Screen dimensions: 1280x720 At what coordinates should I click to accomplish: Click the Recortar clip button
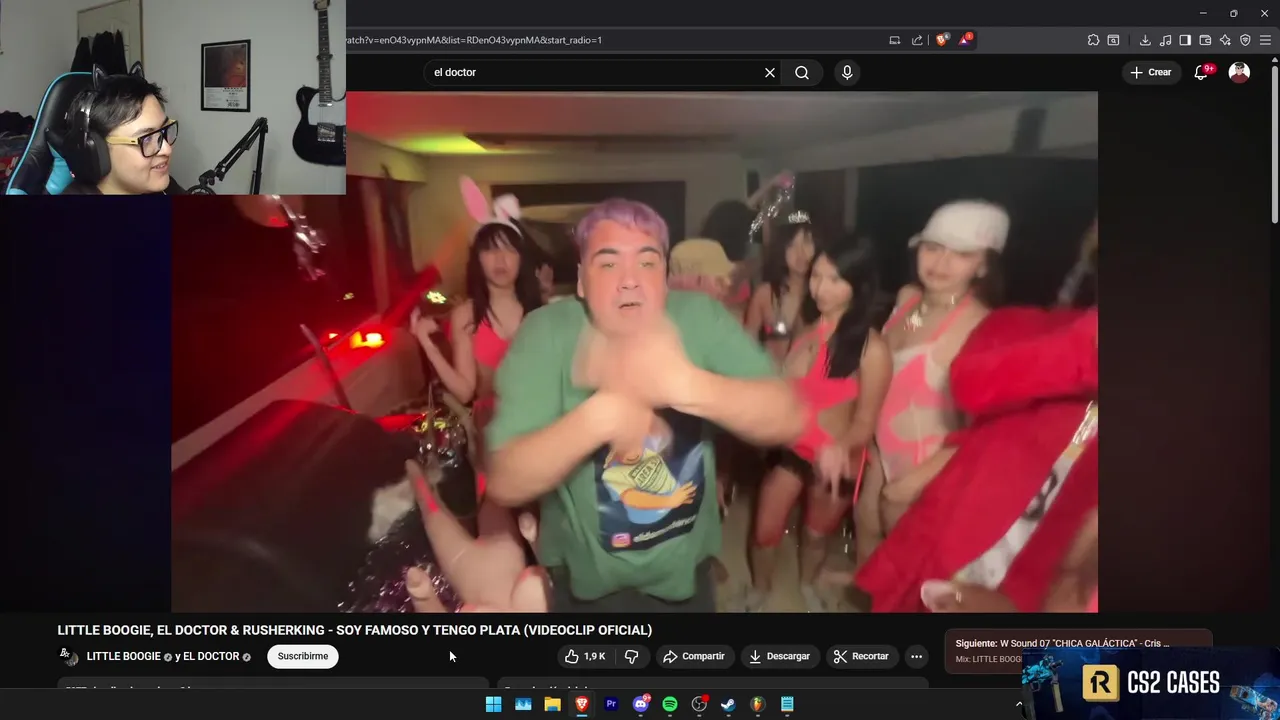pos(861,656)
